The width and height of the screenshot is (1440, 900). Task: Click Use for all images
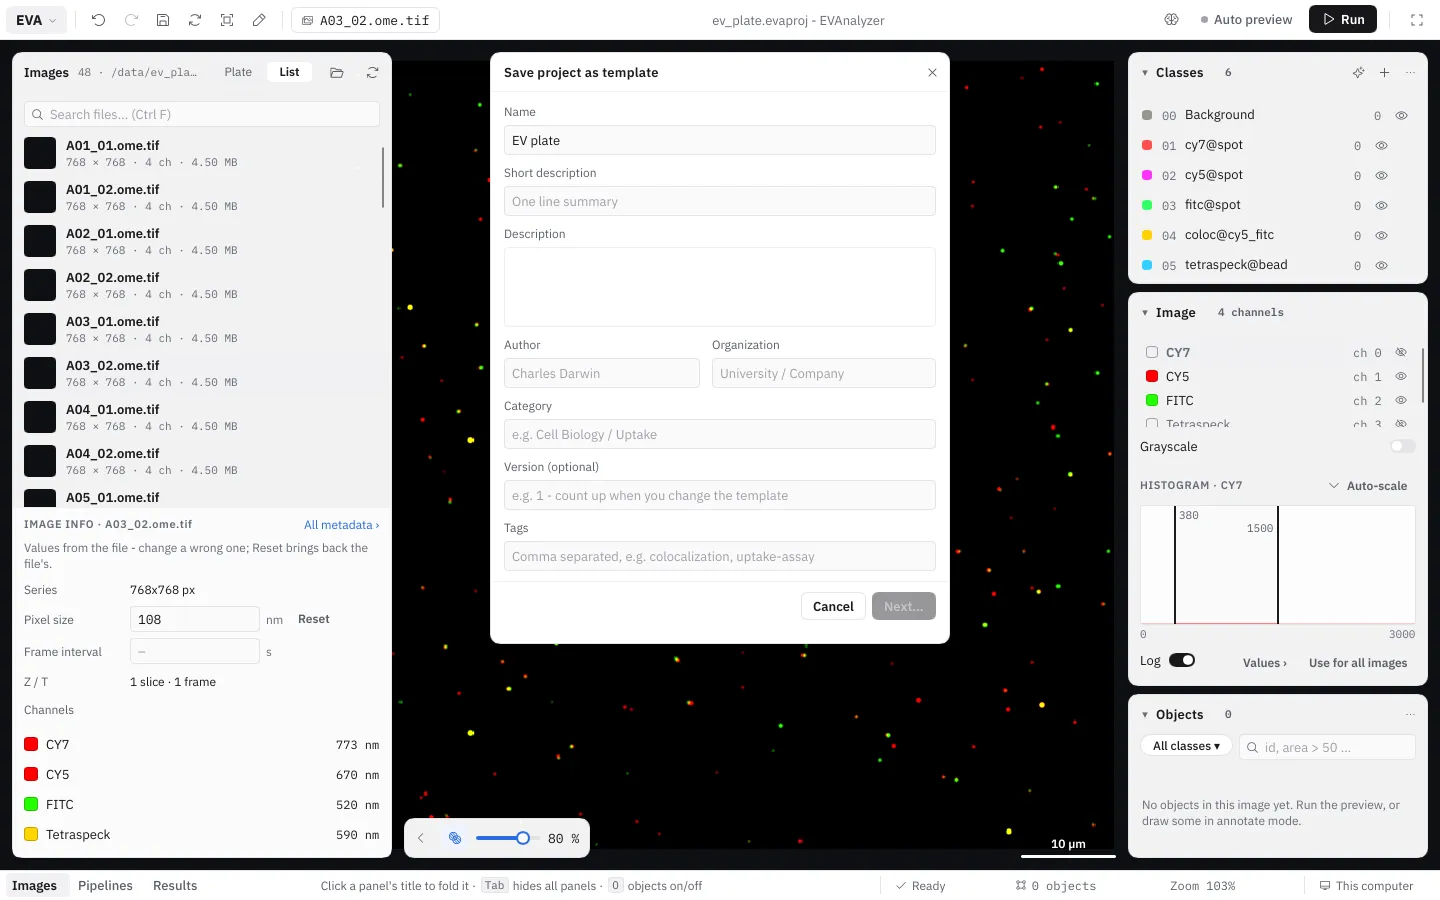pos(1358,663)
